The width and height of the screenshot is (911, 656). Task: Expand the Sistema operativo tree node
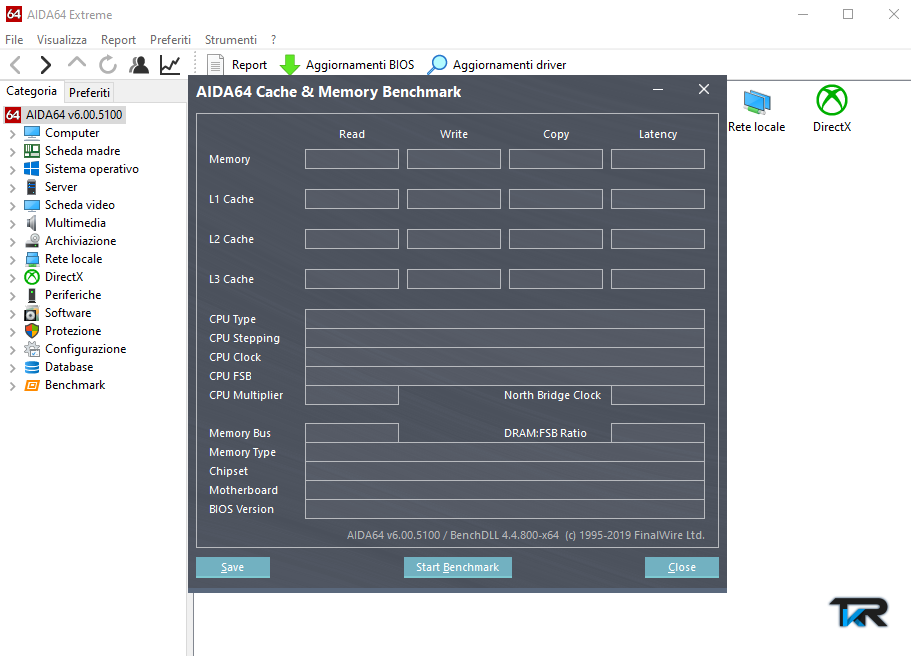(13, 170)
